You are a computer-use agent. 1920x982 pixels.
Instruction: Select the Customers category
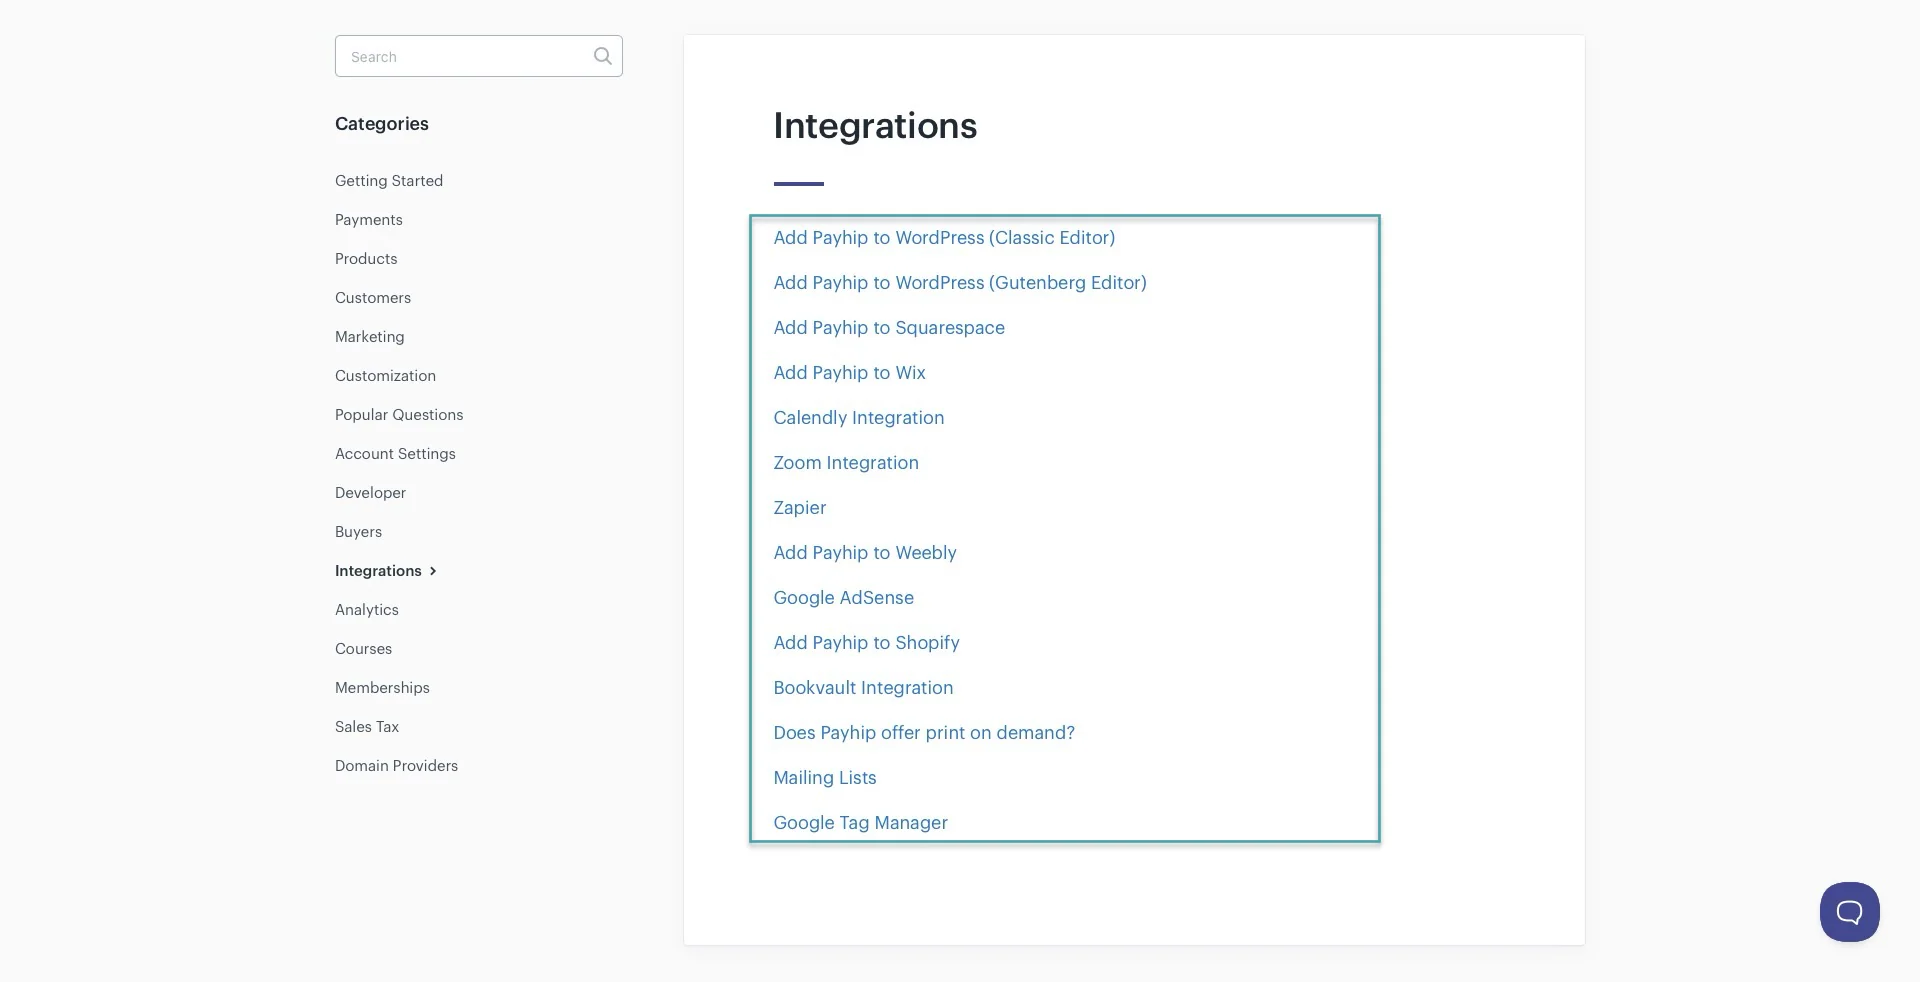[373, 298]
